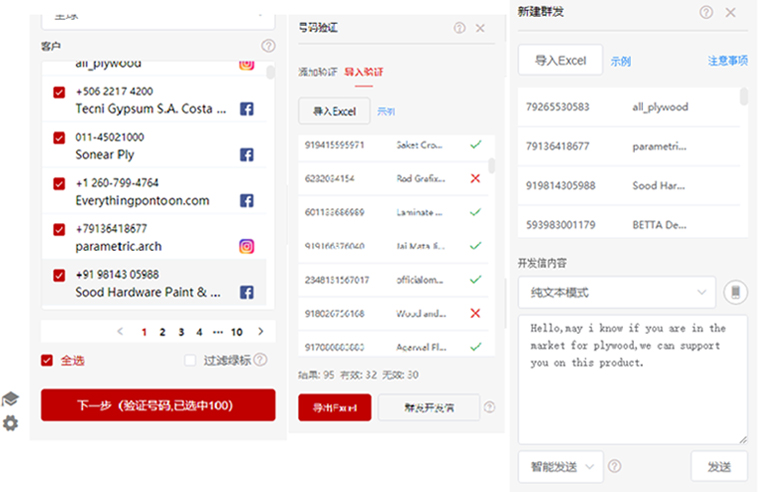This screenshot has height=492, width=758.
Task: Open the 注意事项 link
Action: [727, 61]
